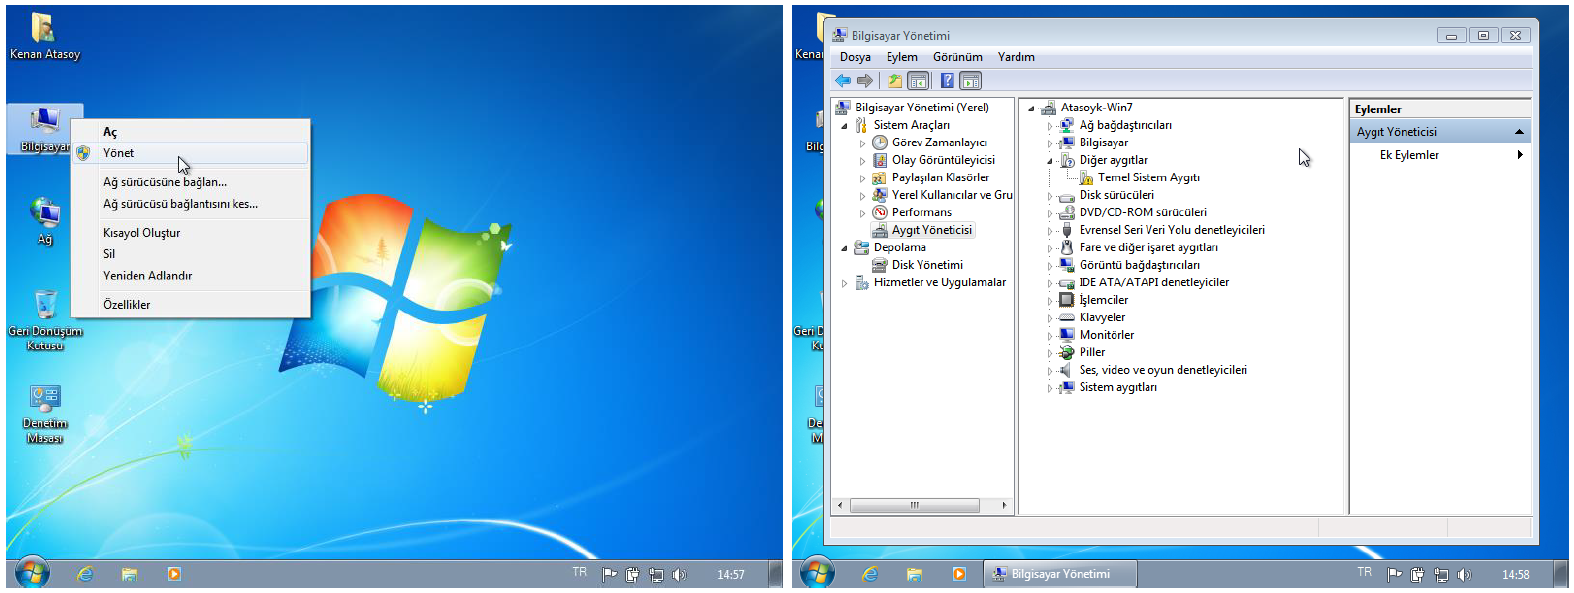Select Bilgisayar Yönetimi (Yerel) root node
The height and width of the screenshot is (593, 1574).
pyautogui.click(x=921, y=108)
